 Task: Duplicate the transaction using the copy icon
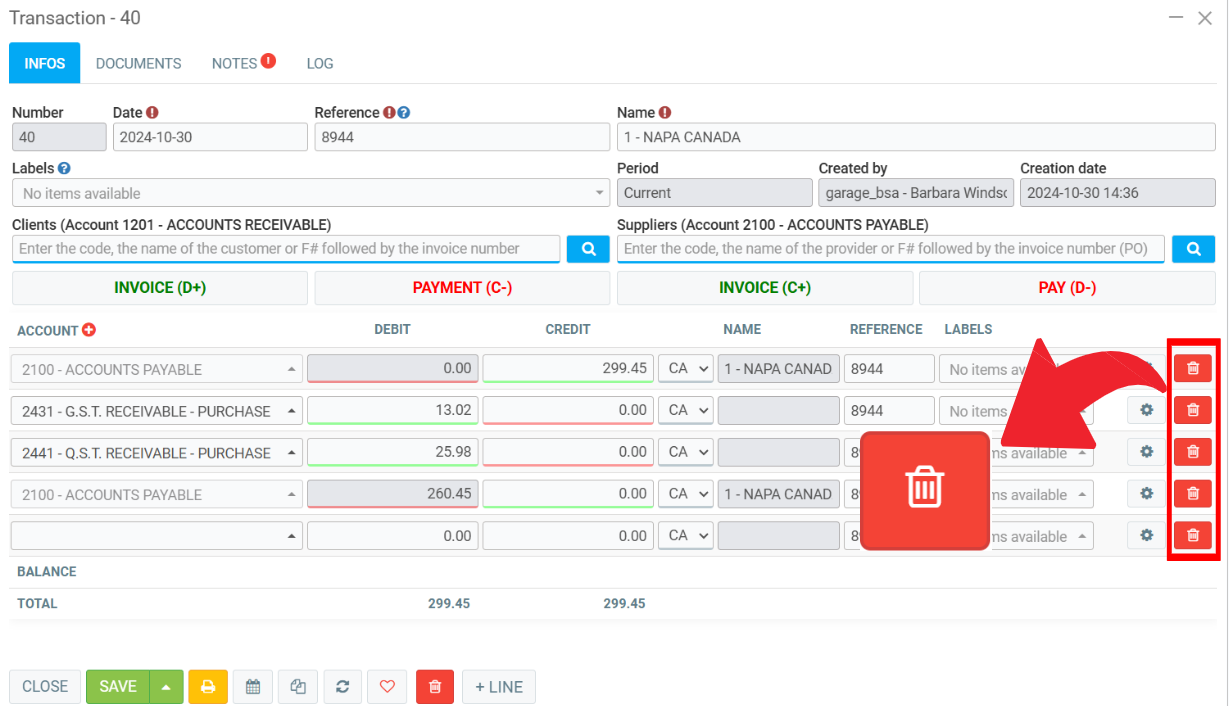(298, 687)
